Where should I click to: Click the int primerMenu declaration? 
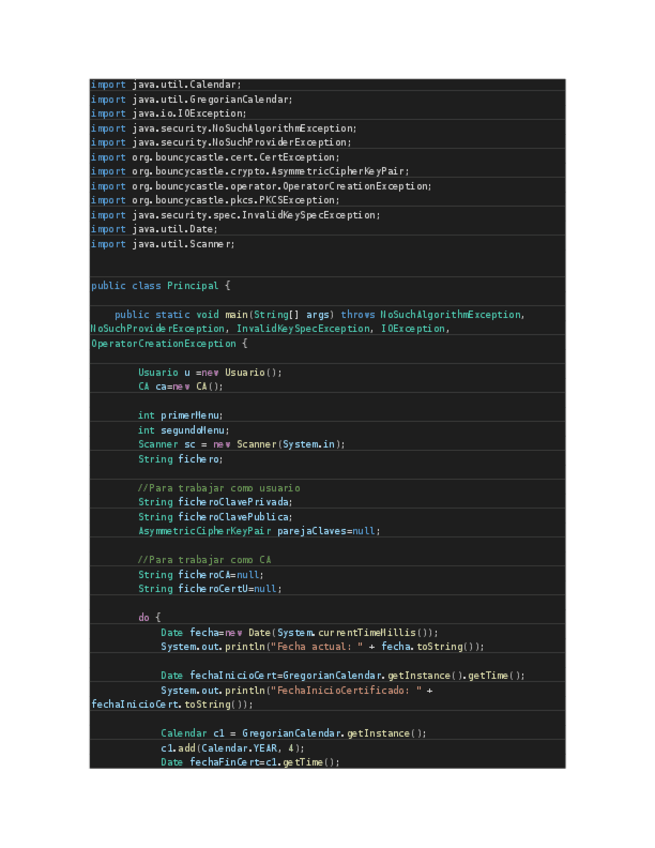(x=180, y=415)
